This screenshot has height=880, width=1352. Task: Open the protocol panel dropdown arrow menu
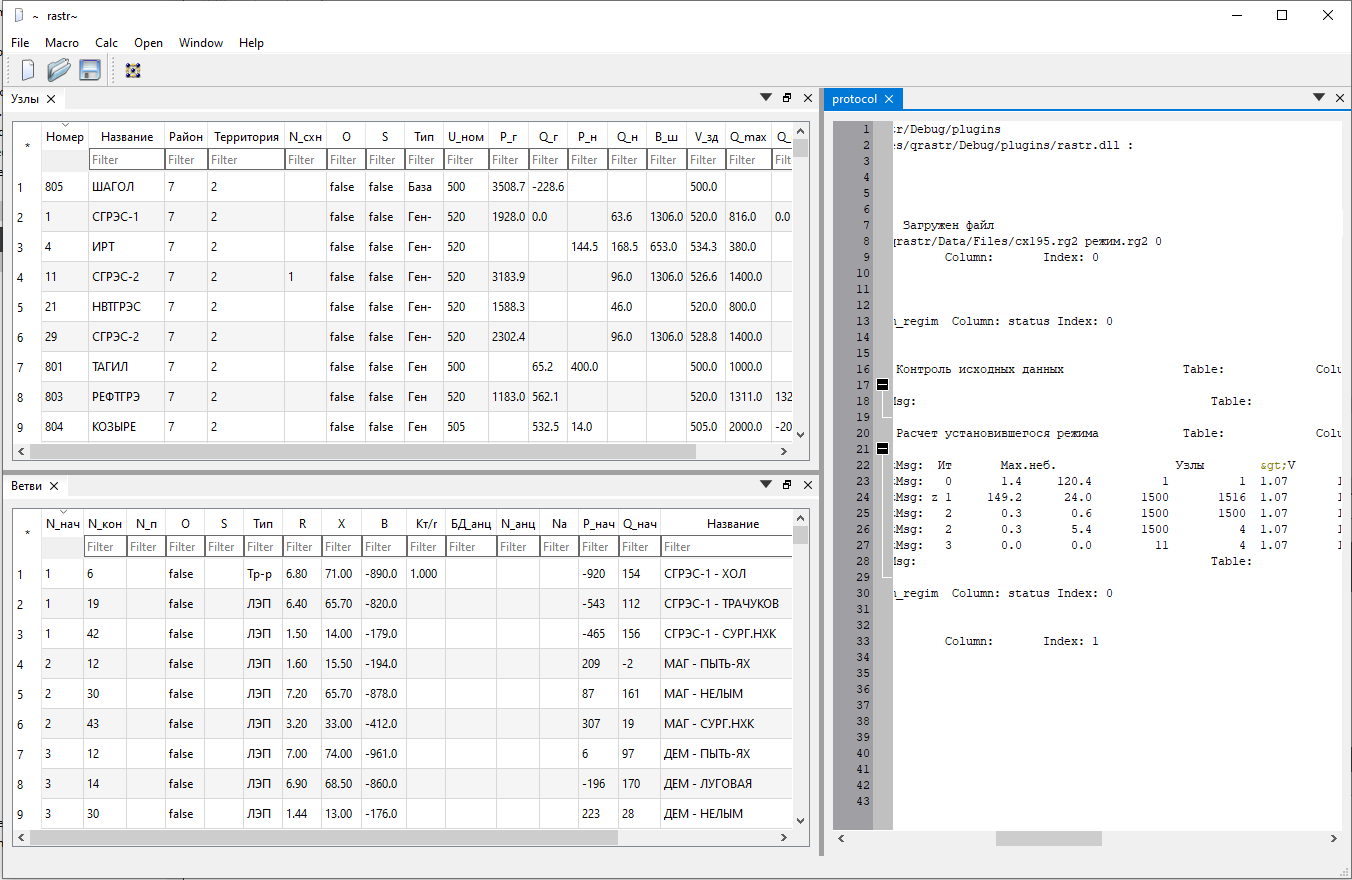[x=1319, y=98]
